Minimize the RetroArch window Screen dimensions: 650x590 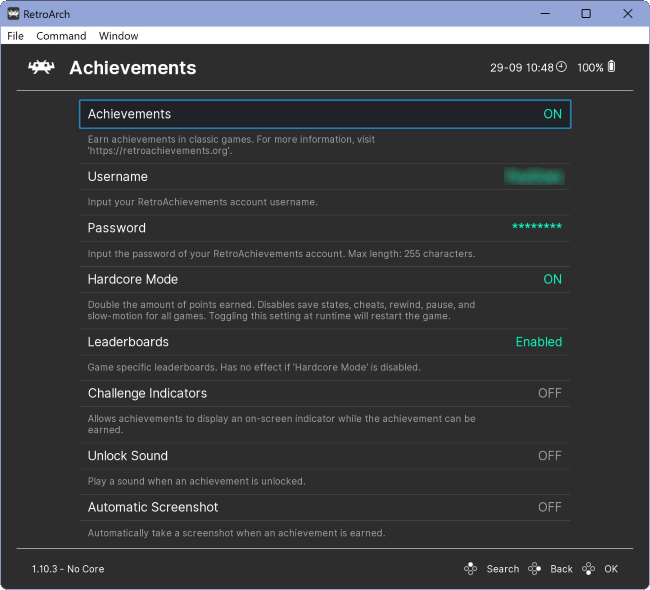(x=545, y=14)
